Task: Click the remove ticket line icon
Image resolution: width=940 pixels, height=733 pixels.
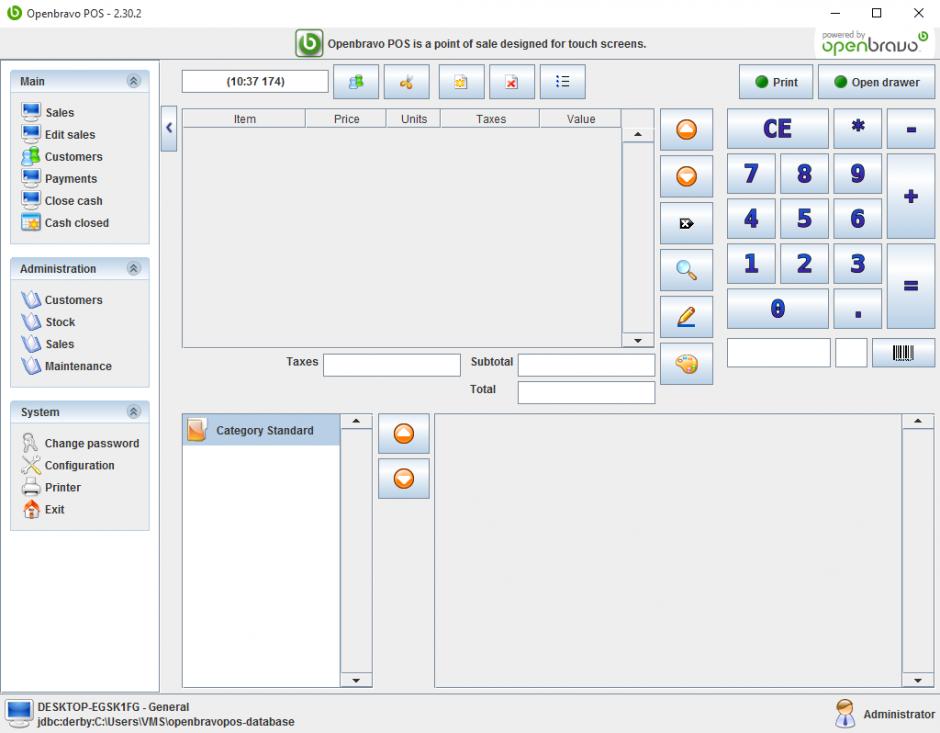Action: click(x=686, y=223)
